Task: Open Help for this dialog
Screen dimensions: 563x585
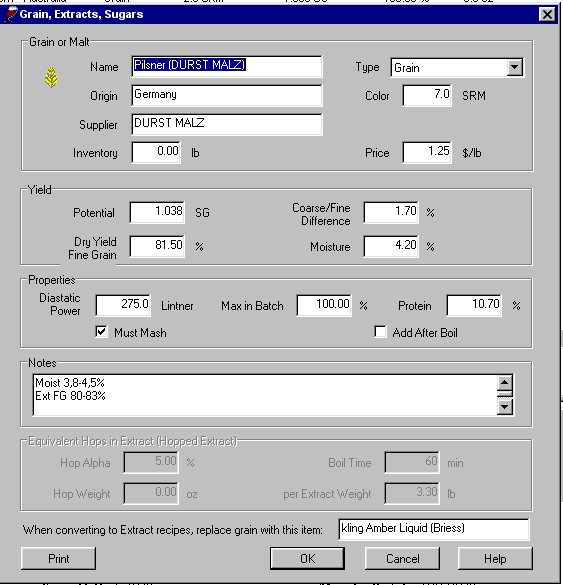Action: tap(495, 559)
